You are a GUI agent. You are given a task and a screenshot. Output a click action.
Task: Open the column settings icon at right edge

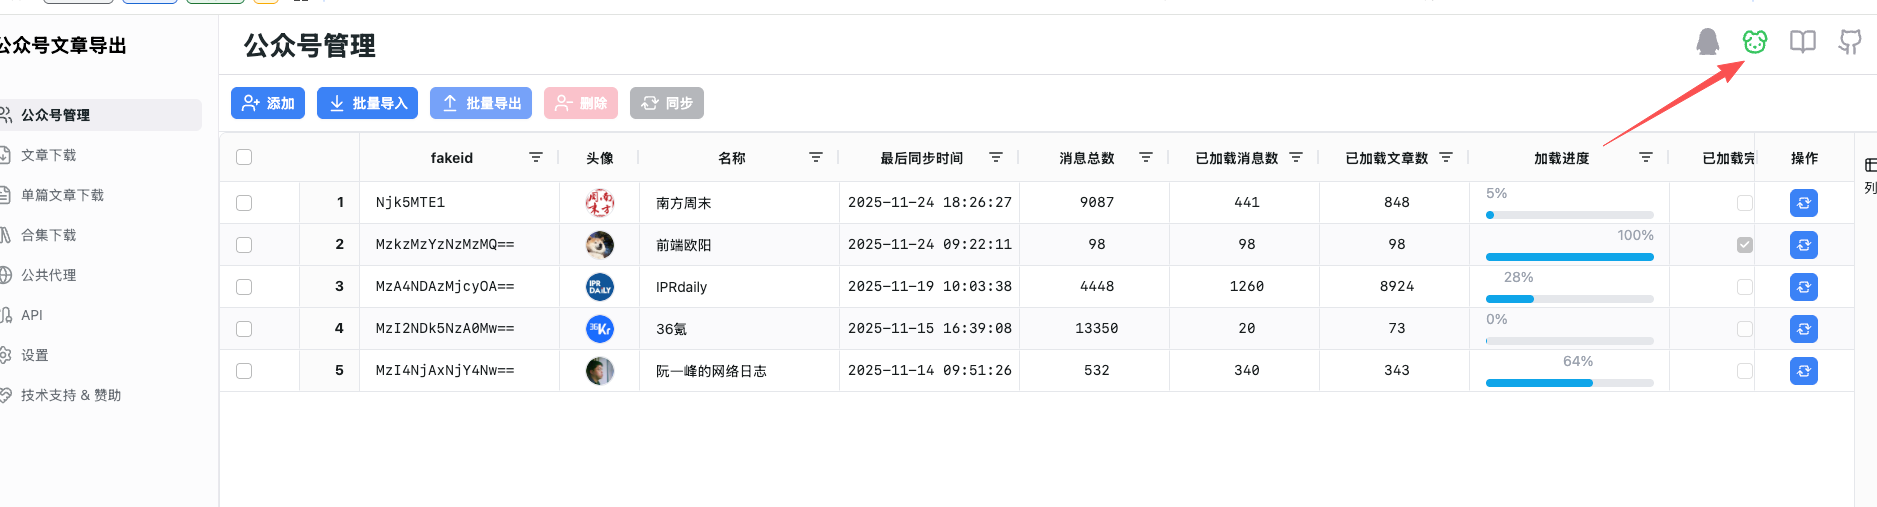point(1869,165)
